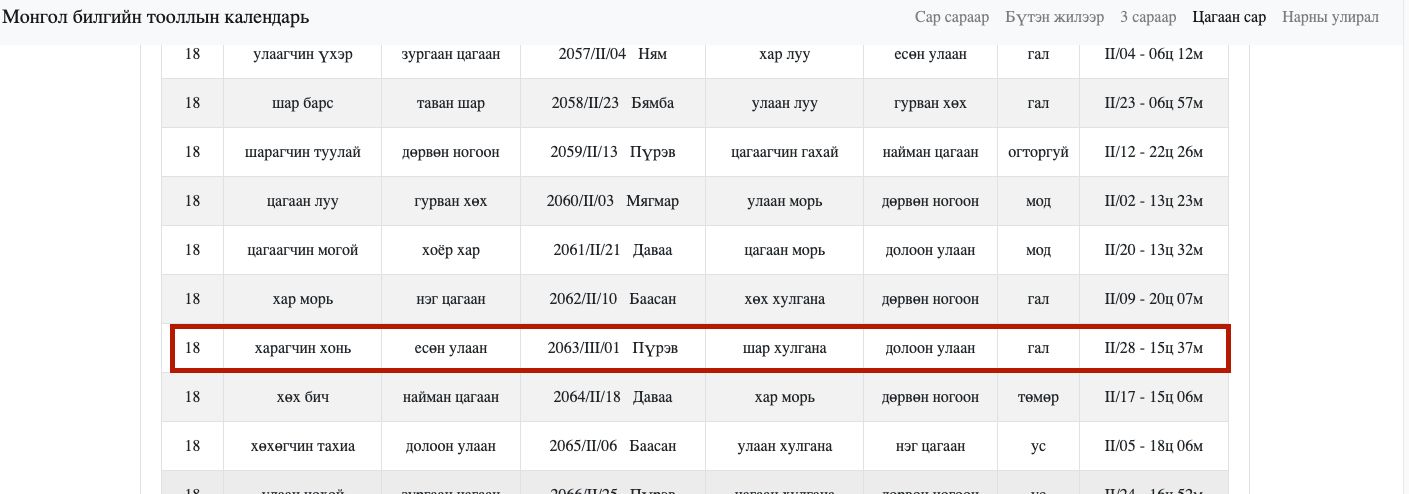Click the time cell II/20 - 13ц 32м
Image resolution: width=1409 pixels, height=494 pixels.
tap(1153, 250)
